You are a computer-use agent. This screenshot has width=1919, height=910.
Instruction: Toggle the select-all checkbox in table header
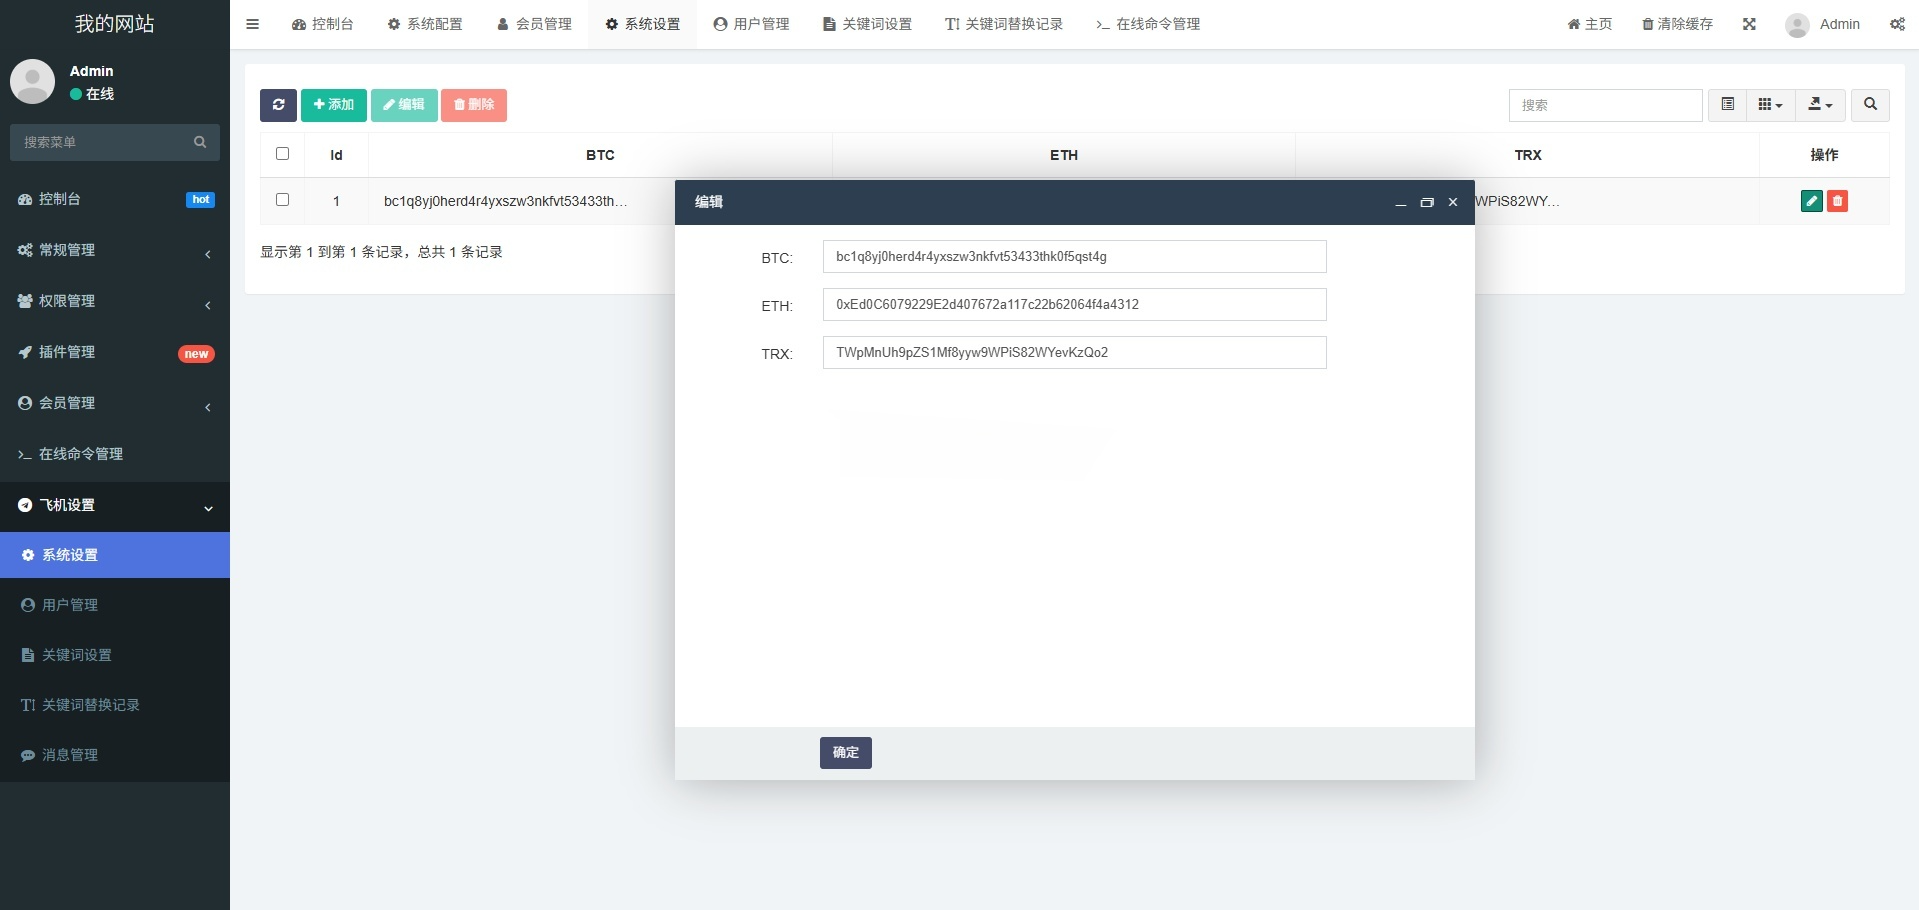(282, 154)
